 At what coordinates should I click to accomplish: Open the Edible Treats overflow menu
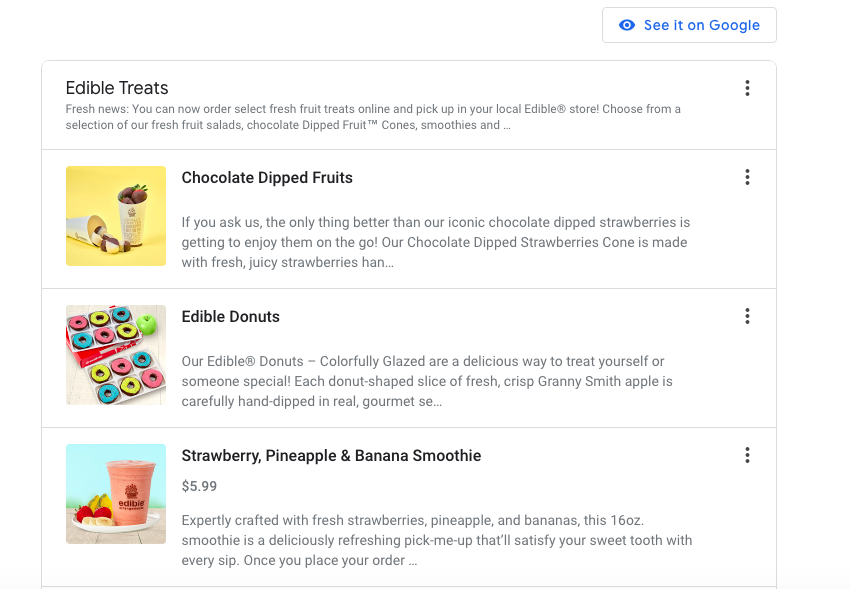[x=747, y=88]
